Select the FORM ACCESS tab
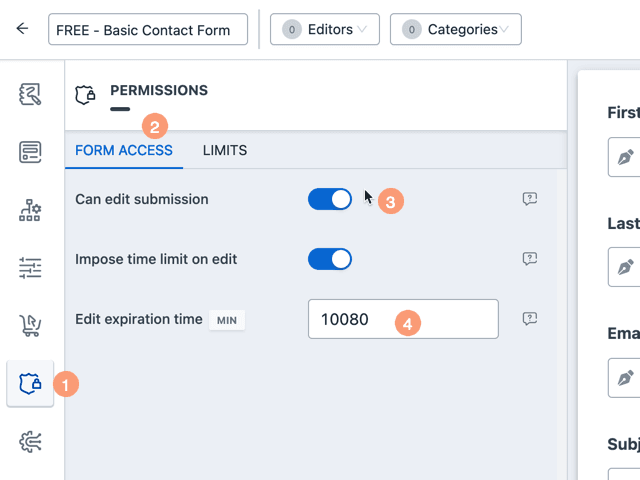 coord(124,150)
